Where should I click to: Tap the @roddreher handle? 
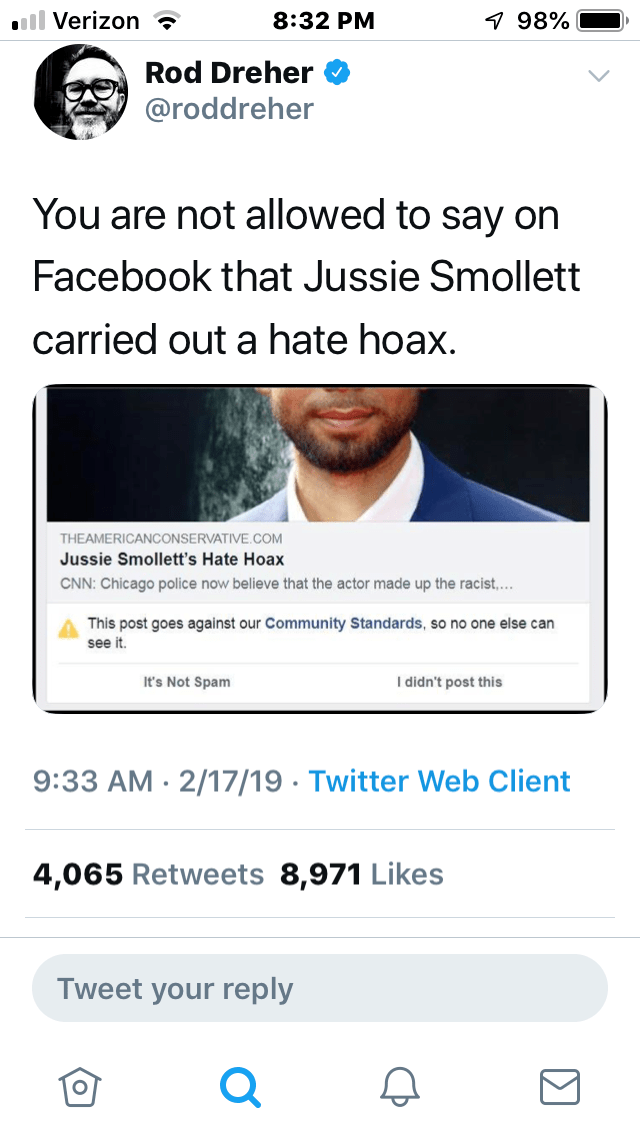pos(229,108)
